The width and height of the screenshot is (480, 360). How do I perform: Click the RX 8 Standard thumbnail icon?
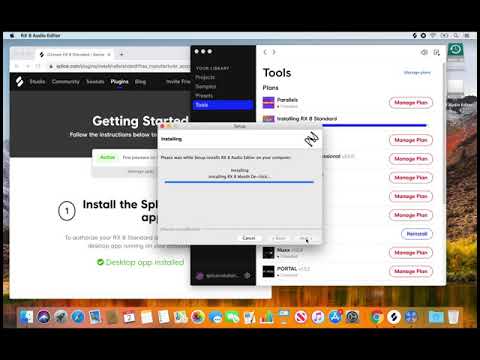tap(268, 119)
